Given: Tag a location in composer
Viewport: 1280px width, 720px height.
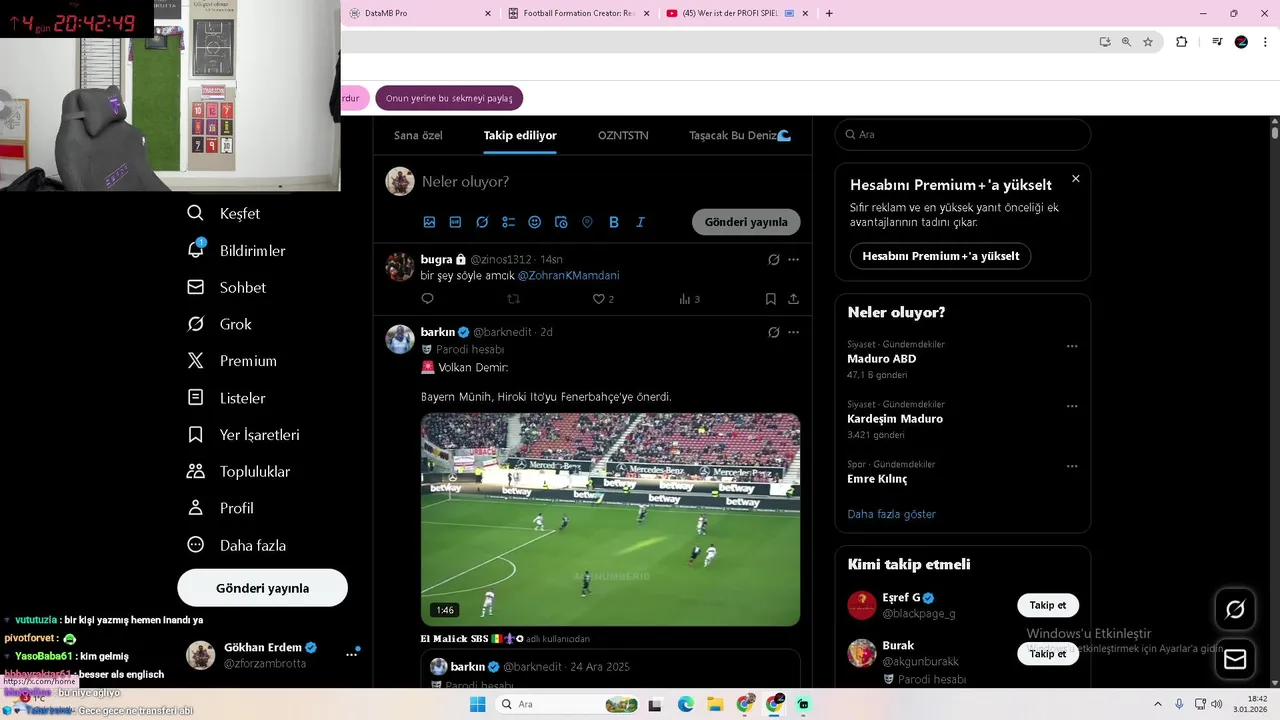Looking at the screenshot, I should (587, 222).
